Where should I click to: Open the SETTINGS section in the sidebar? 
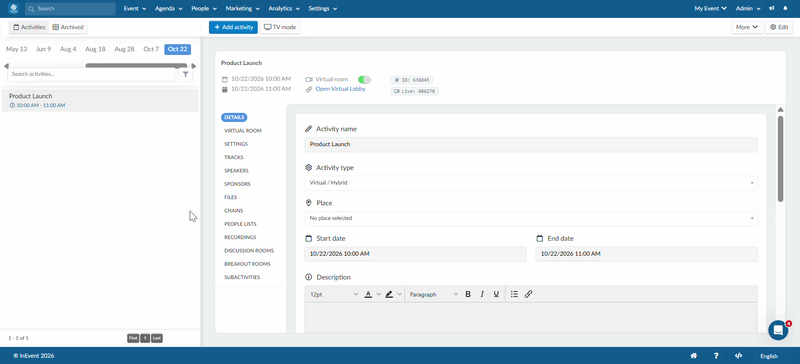click(x=236, y=144)
